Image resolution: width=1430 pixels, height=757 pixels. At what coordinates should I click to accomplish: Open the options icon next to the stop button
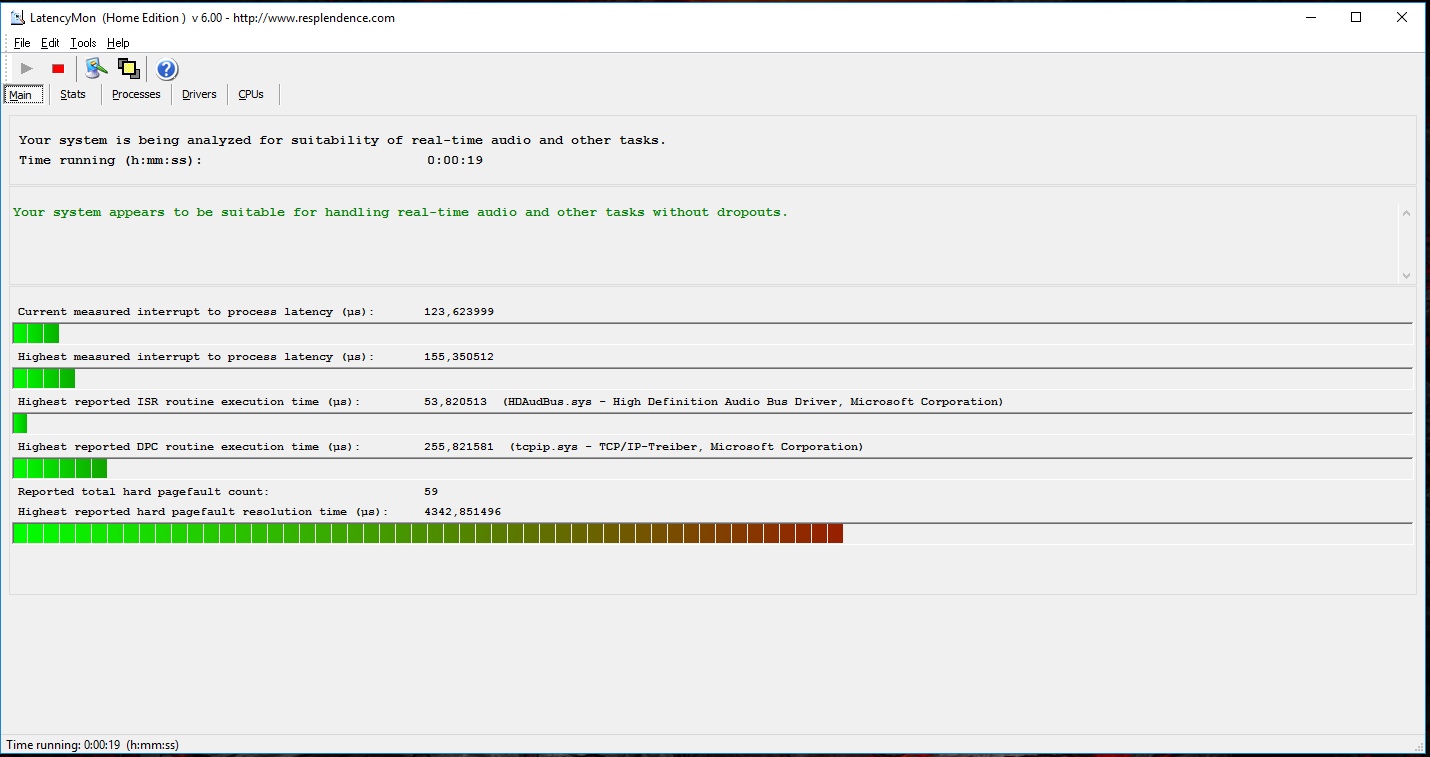coord(96,68)
